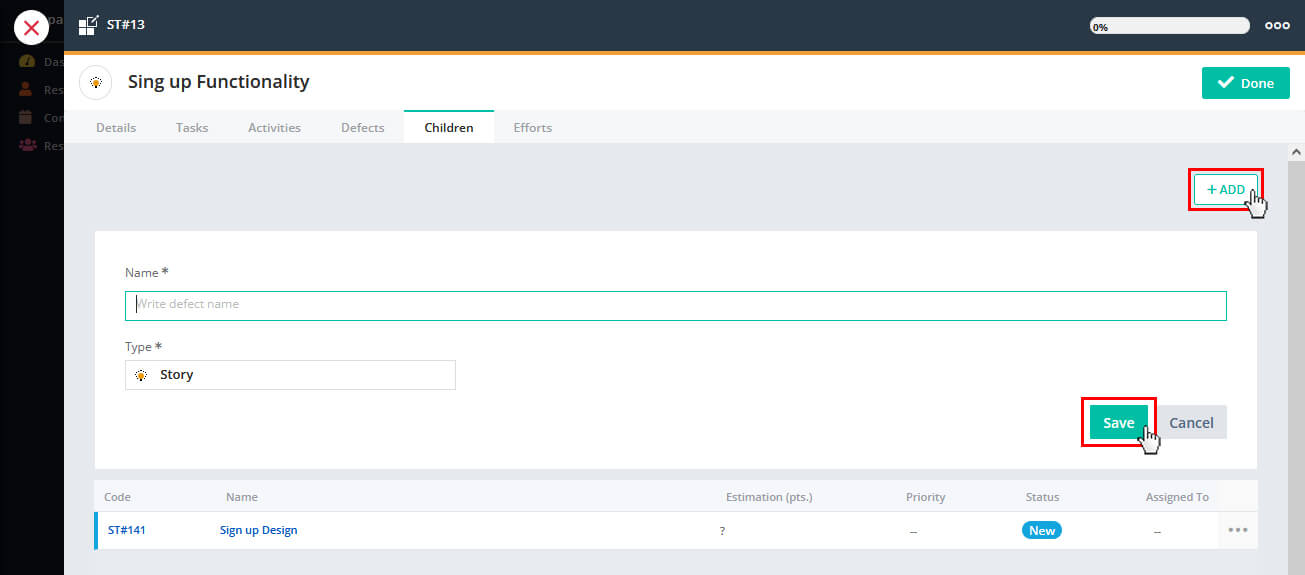
Task: Click the lightbulb icon beside story title
Action: point(96,82)
